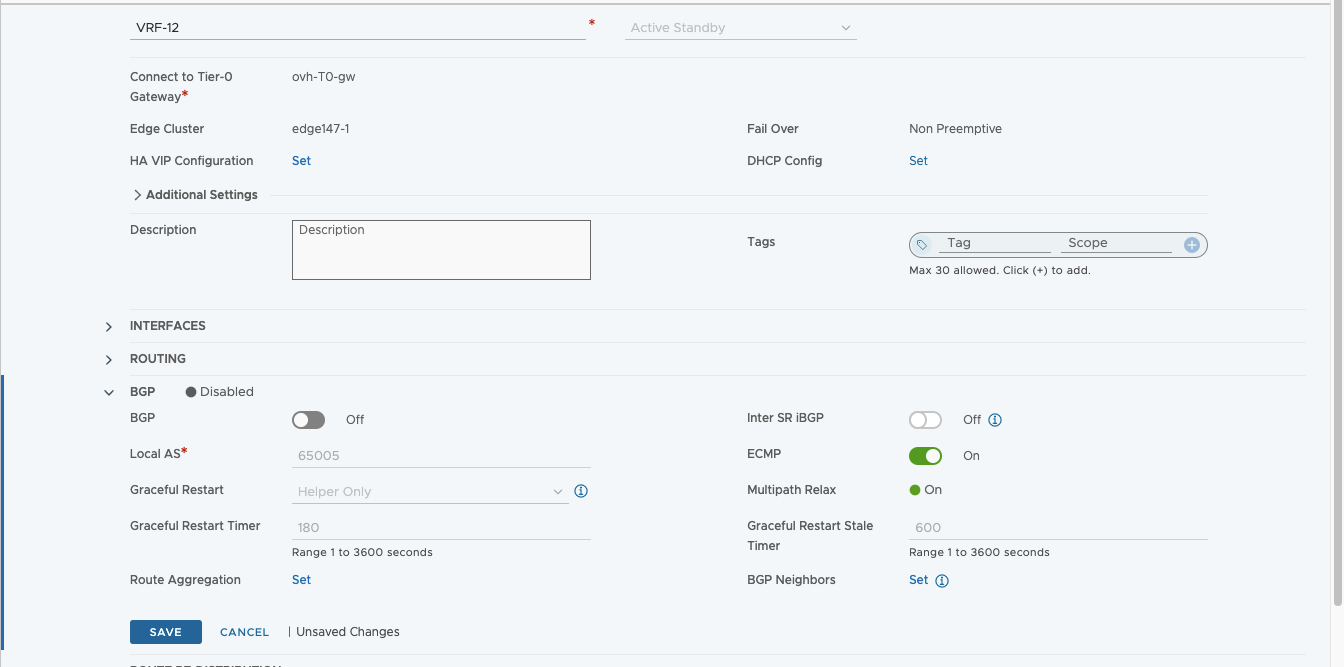1344x667 pixels.
Task: Open the Graceful Restart Helper Only dropdown
Action: click(430, 492)
